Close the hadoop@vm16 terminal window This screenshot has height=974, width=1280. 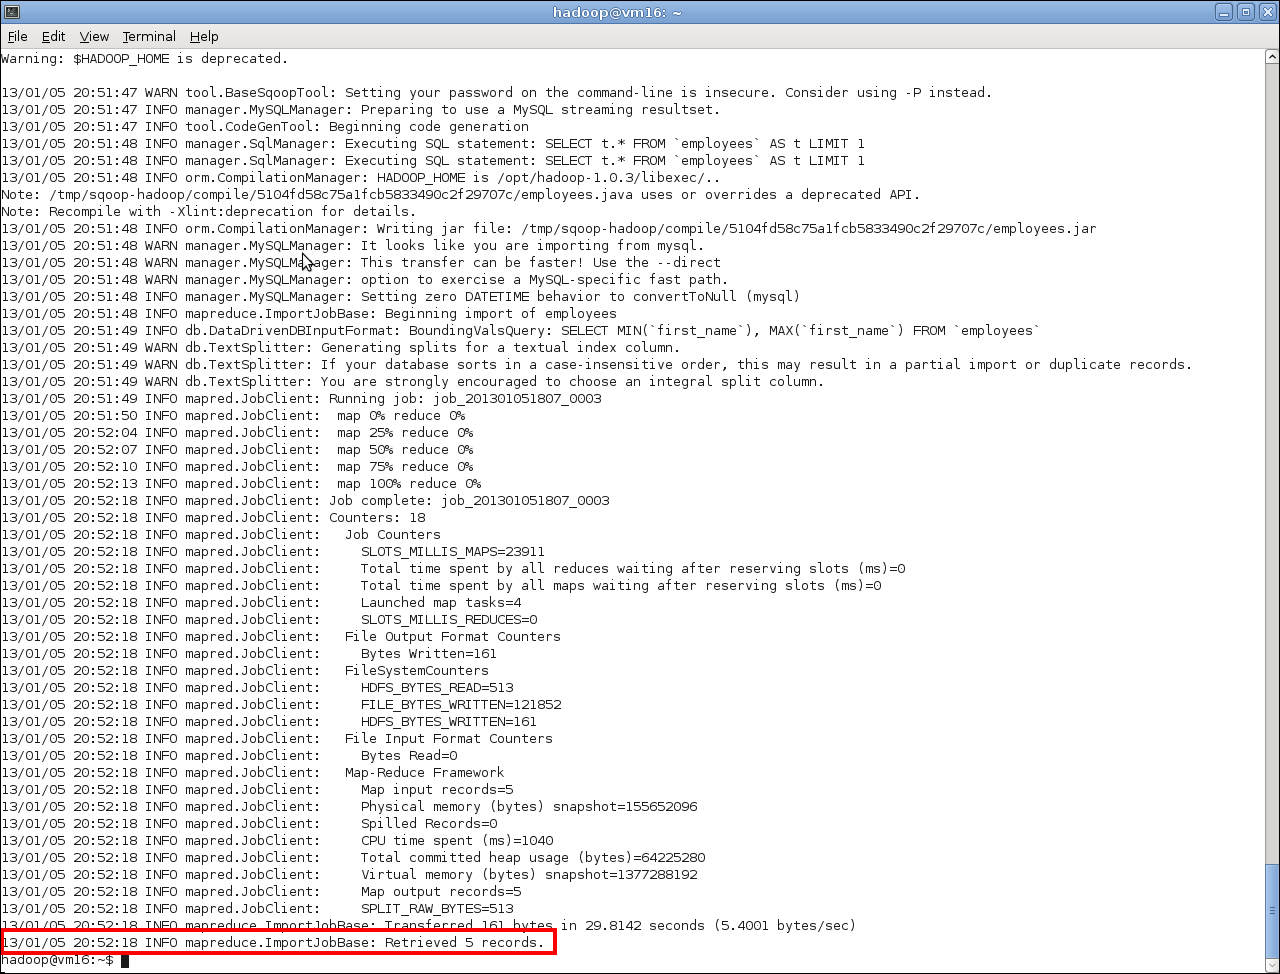[x=1267, y=12]
